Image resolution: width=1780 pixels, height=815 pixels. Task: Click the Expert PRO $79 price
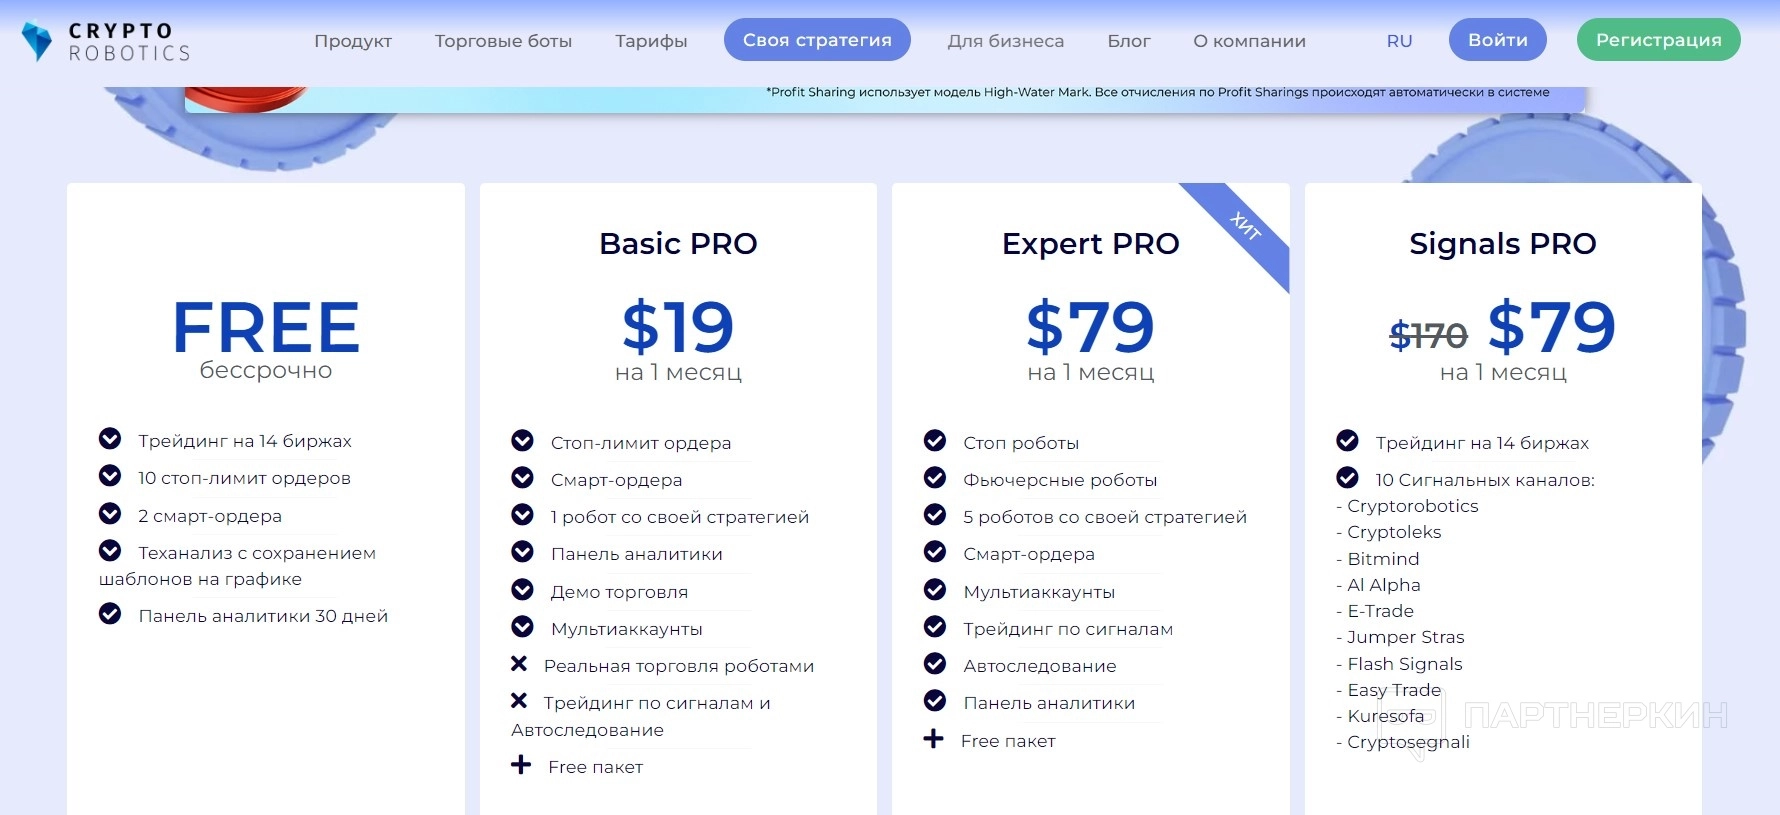click(x=1090, y=327)
